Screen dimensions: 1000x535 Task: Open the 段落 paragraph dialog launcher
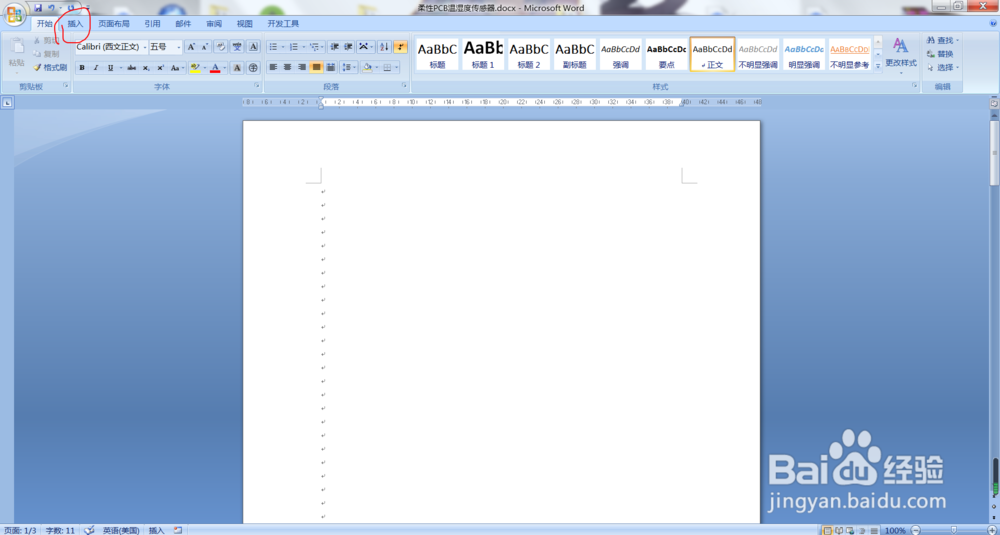click(404, 85)
